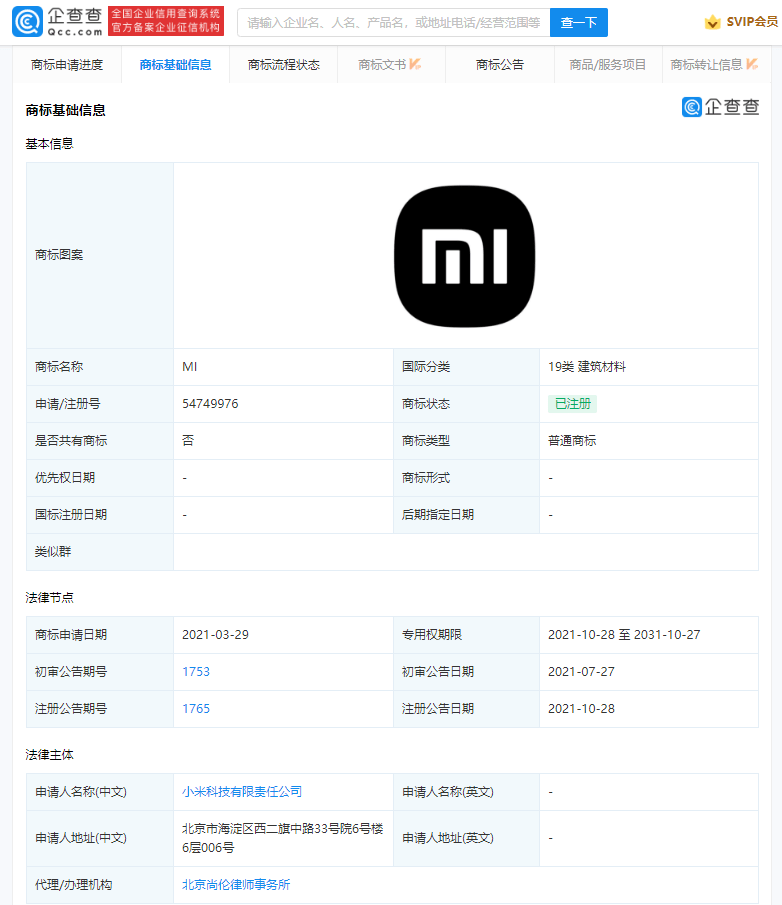Click the VIP badge on 商标转让信息 tab

coord(752,64)
